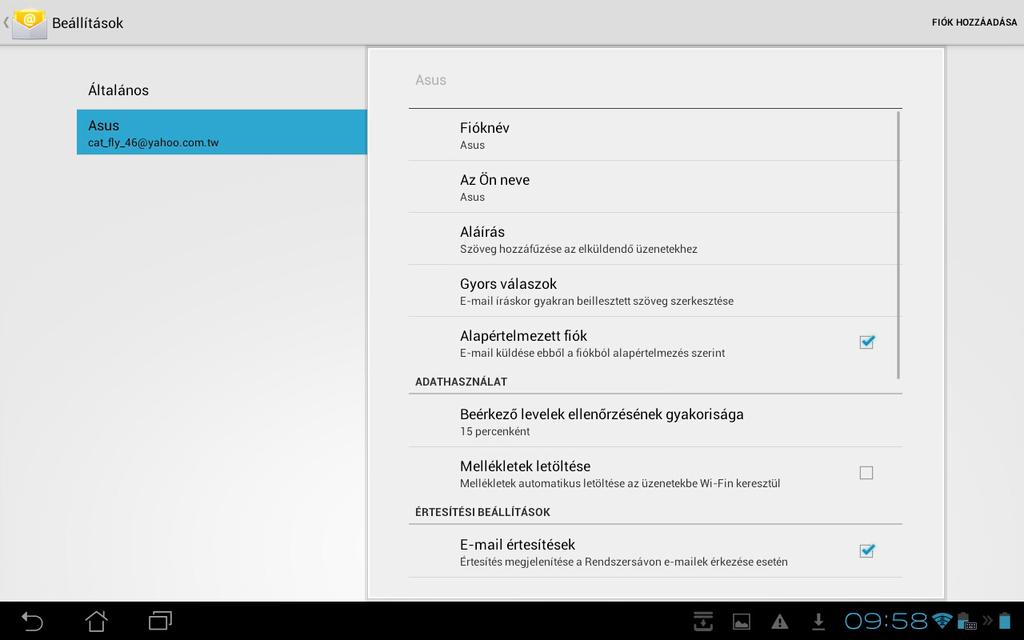Tap the dock keyboard battery icon
Viewport: 1024px width, 640px height.
tap(966, 620)
